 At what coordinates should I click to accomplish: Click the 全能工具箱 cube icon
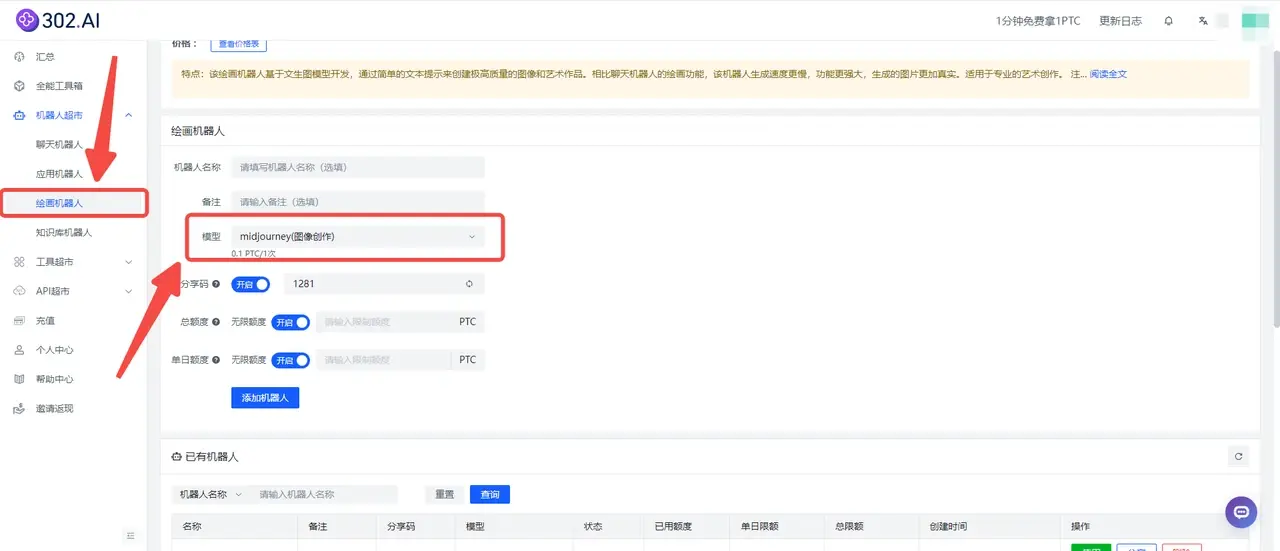pyautogui.click(x=18, y=86)
